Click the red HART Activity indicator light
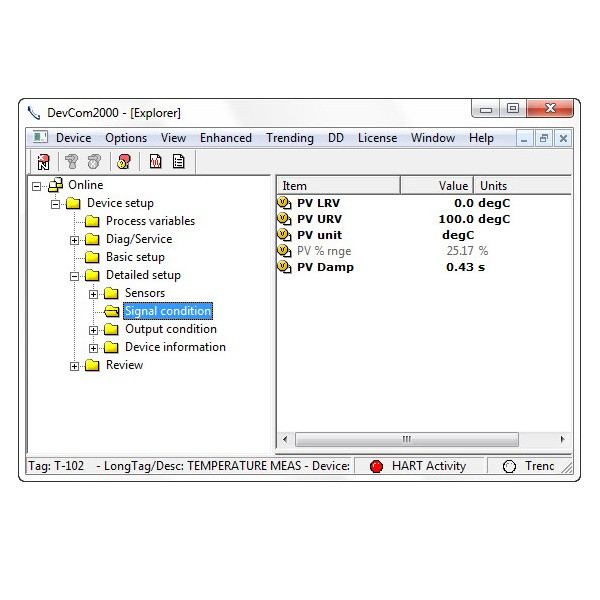This screenshot has width=600, height=600. pyautogui.click(x=377, y=466)
